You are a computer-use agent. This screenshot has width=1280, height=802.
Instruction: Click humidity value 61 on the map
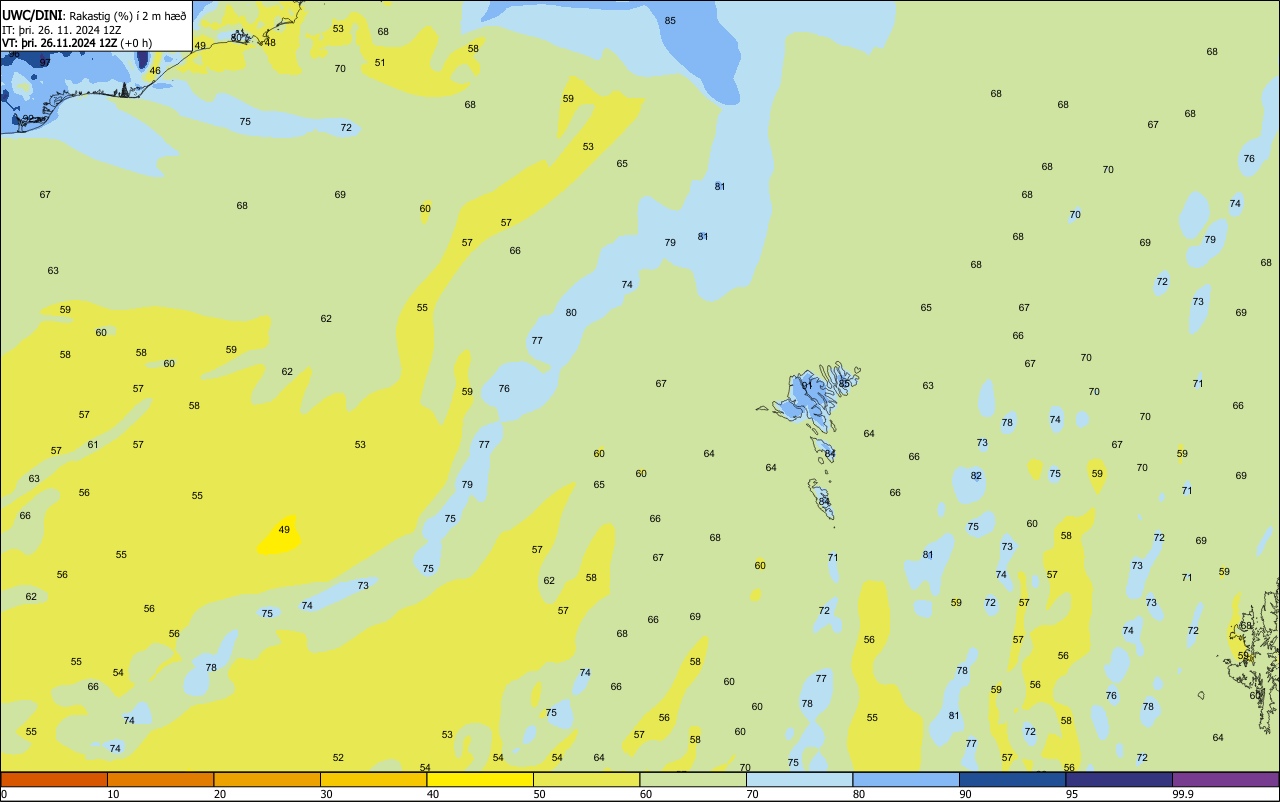click(x=93, y=445)
